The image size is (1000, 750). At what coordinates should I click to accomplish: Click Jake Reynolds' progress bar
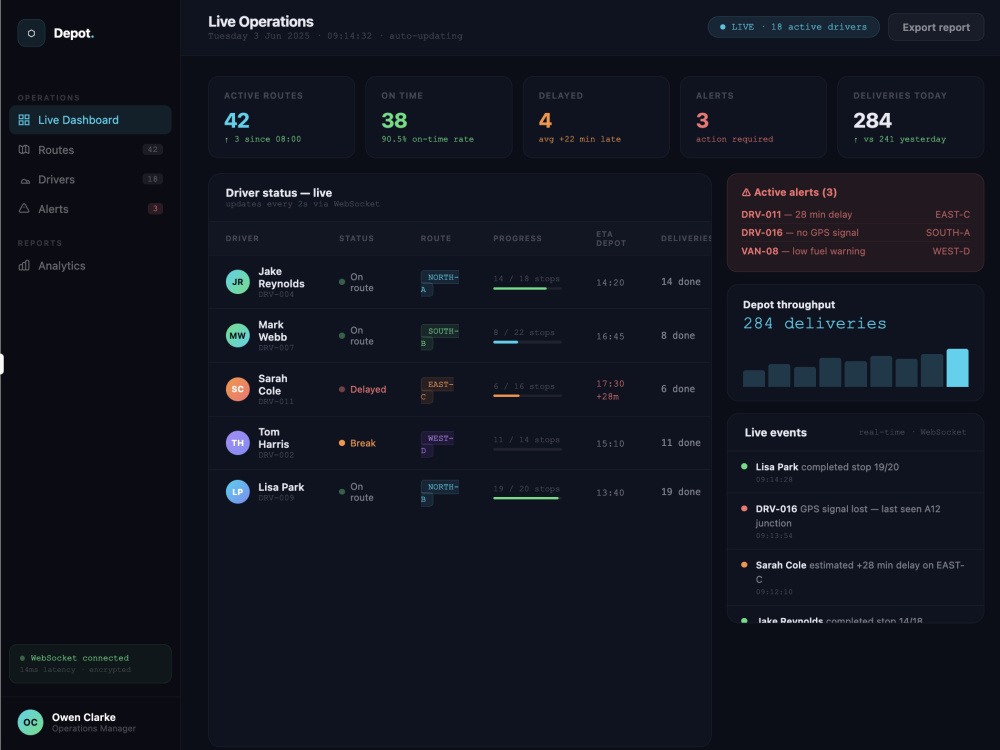point(527,289)
